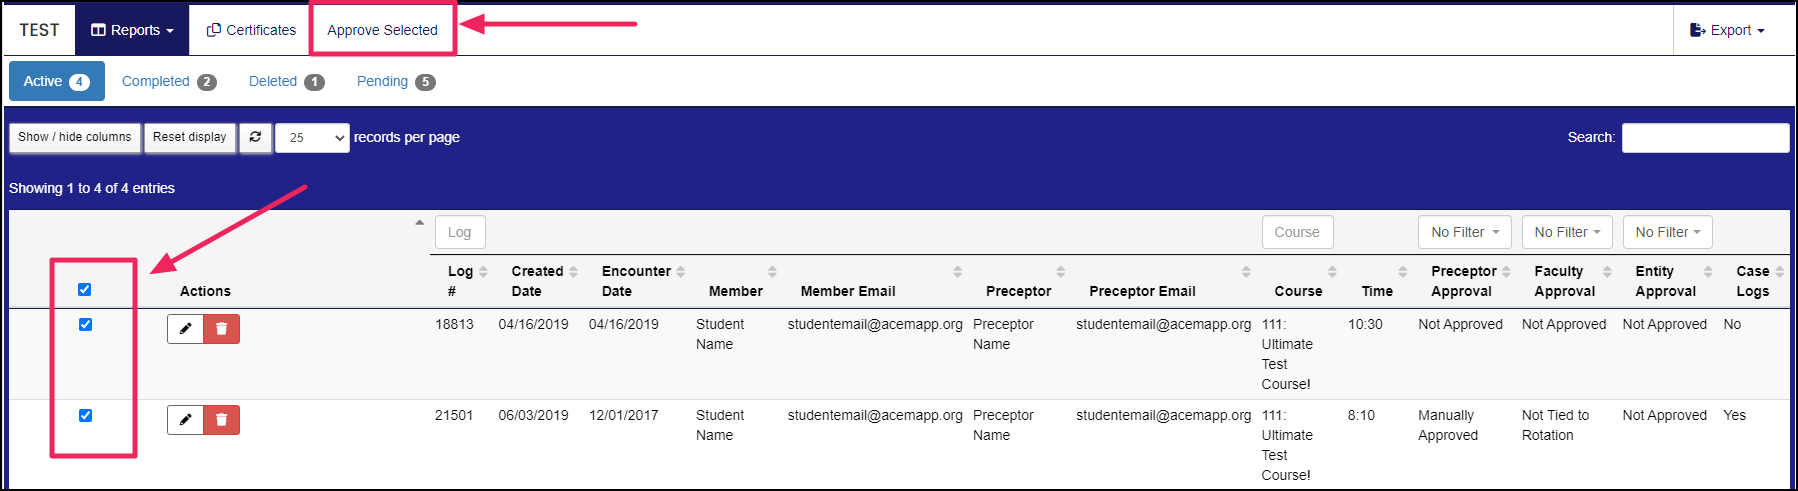Open Faculty Approval No Filter dropdown
The image size is (1798, 491).
[x=1567, y=232]
